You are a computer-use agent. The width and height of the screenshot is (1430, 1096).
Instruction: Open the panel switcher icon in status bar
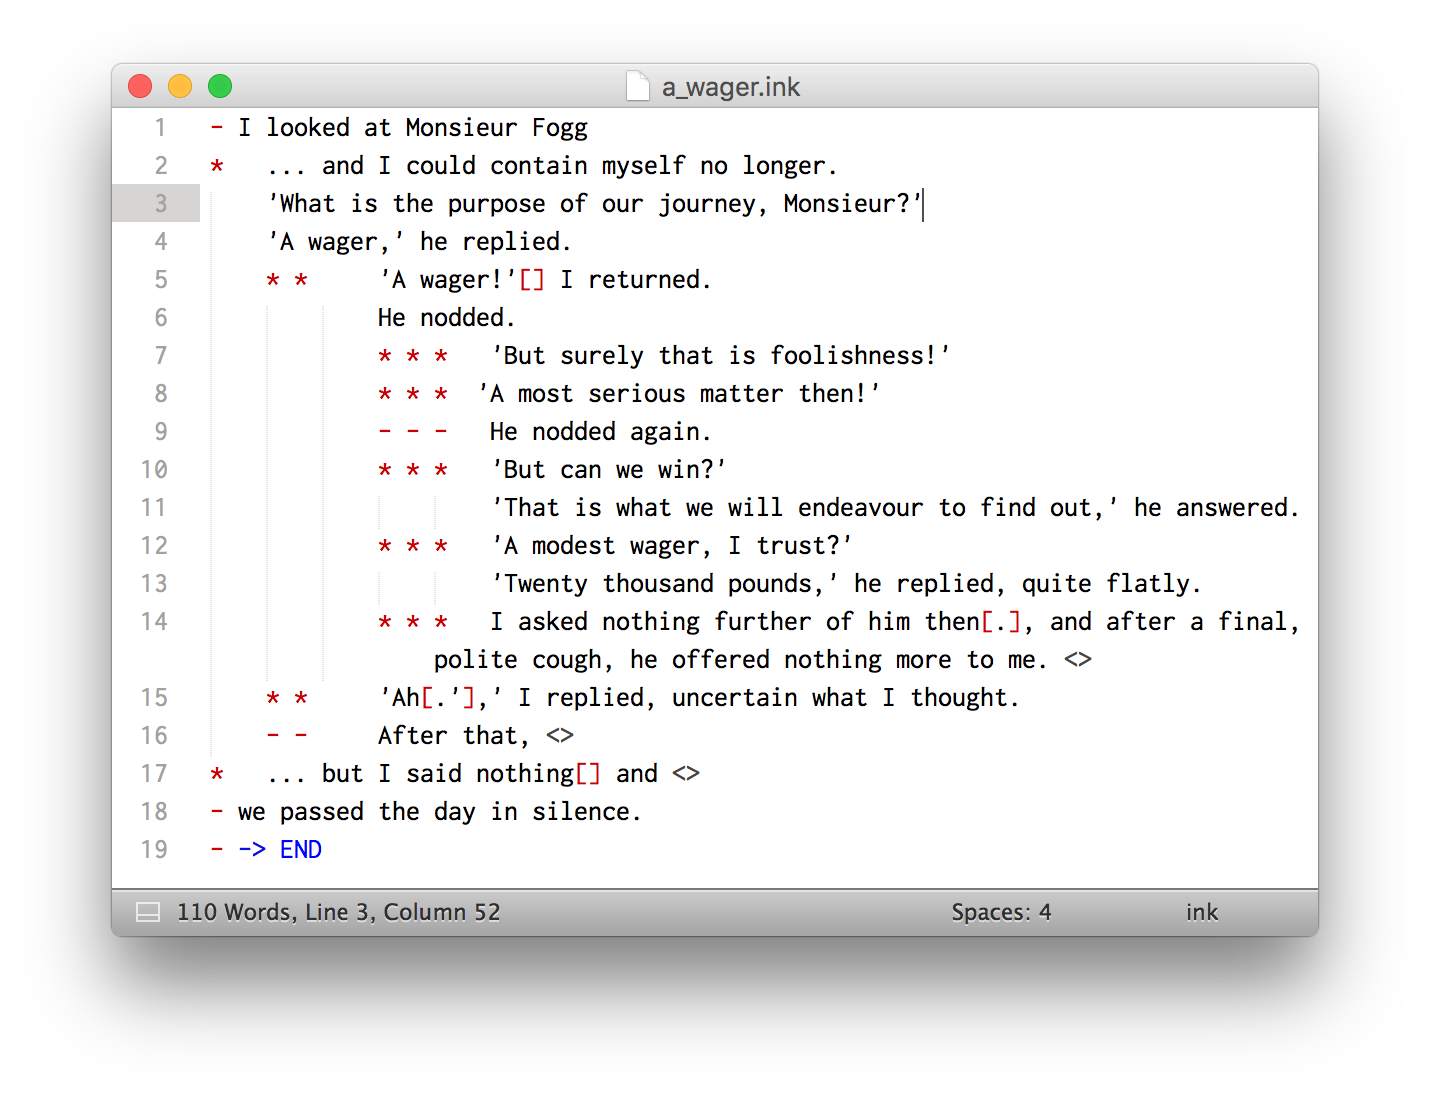[148, 912]
